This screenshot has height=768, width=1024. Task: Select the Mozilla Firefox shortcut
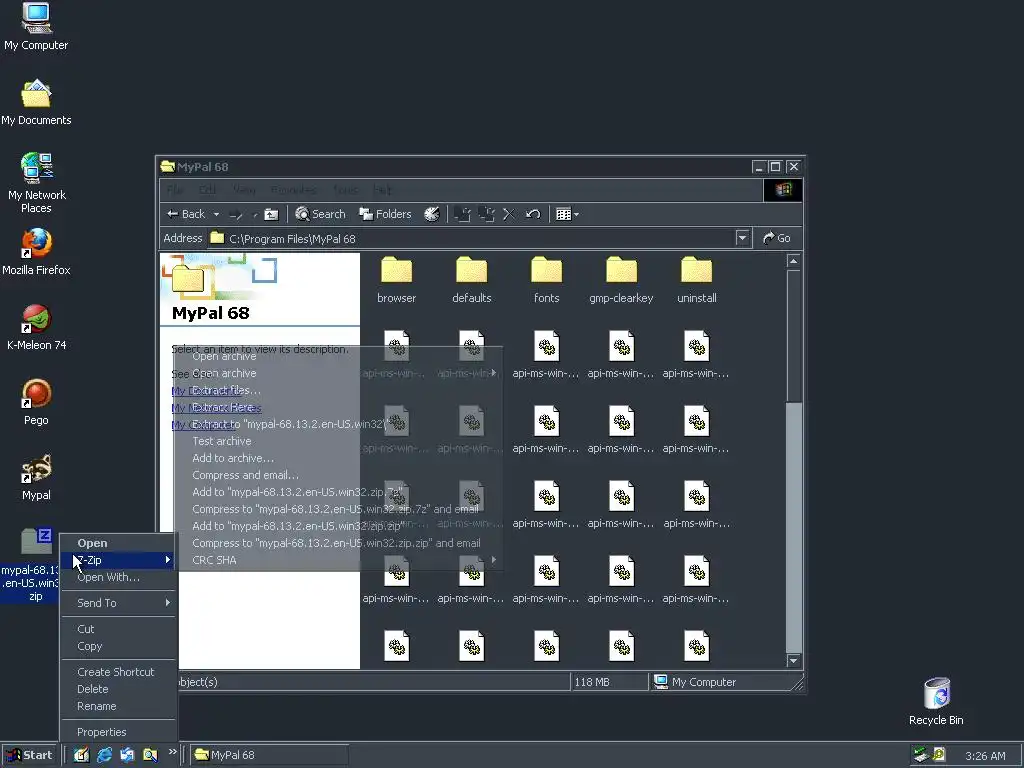(36, 252)
